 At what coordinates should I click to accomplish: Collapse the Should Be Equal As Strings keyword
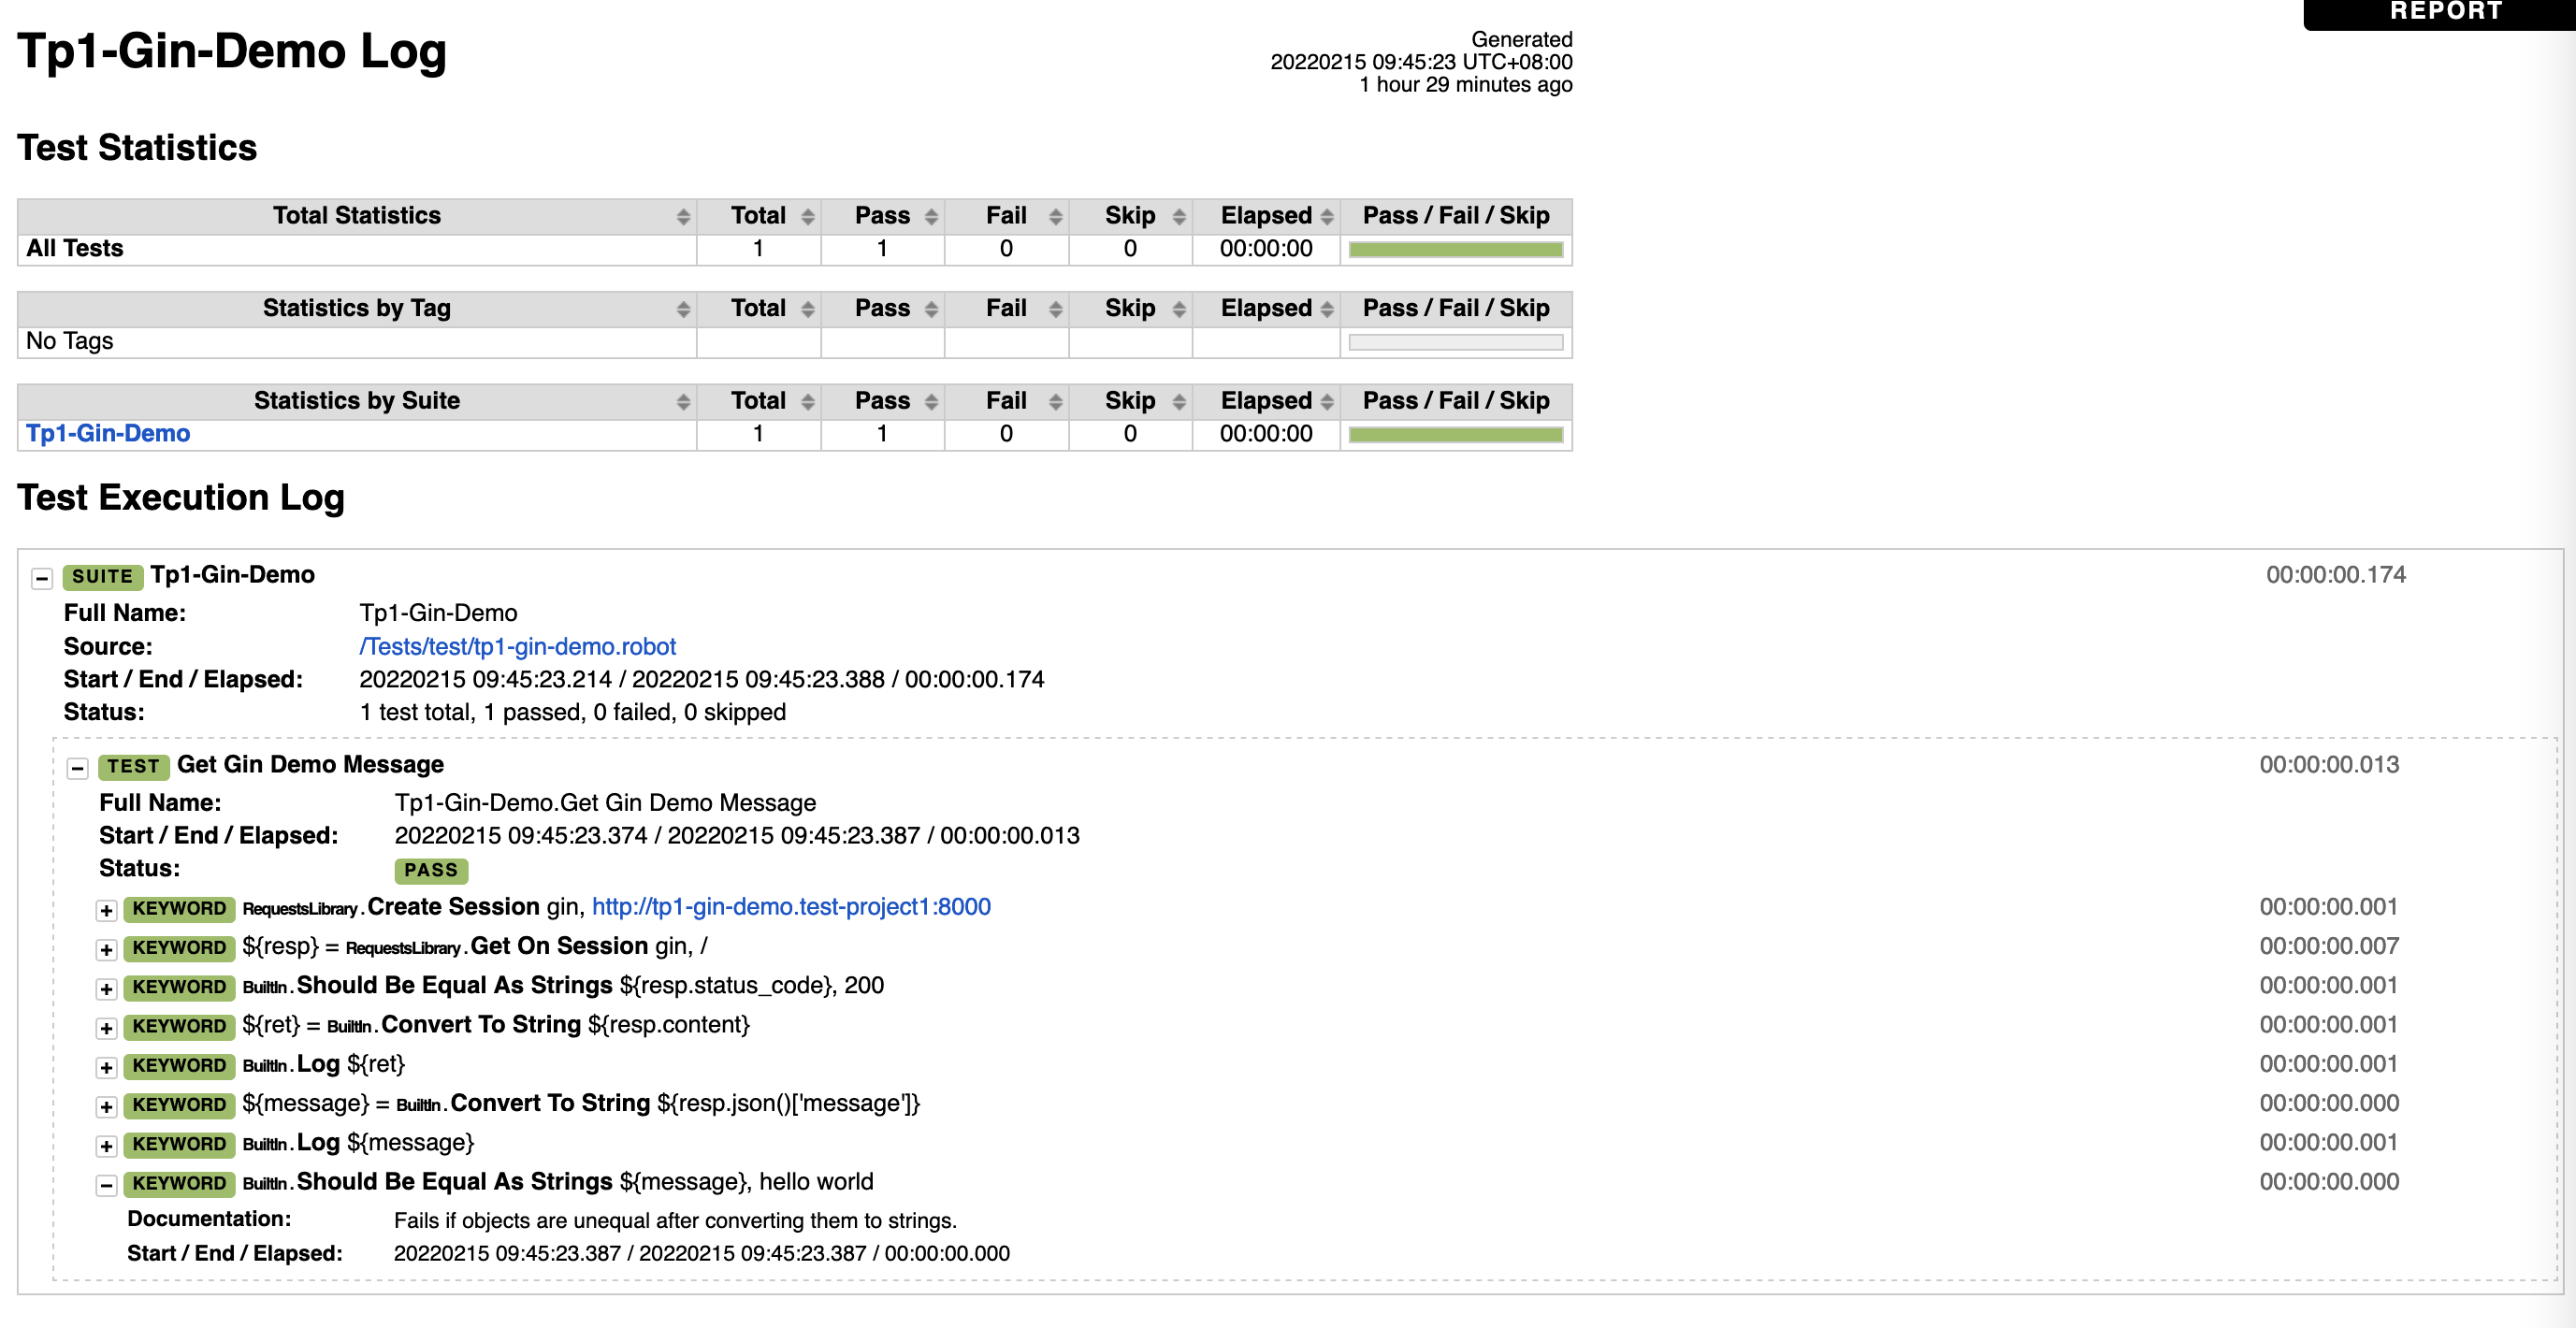[x=106, y=1185]
